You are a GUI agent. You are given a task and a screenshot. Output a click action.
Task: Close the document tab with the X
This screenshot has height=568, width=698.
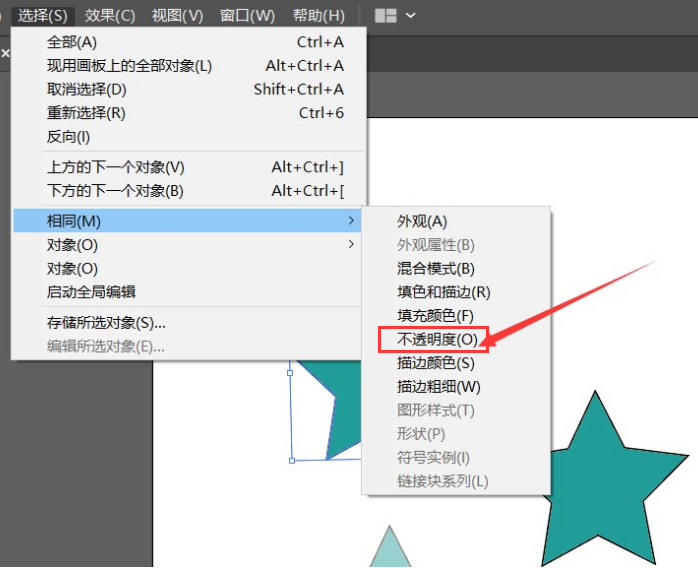5,53
